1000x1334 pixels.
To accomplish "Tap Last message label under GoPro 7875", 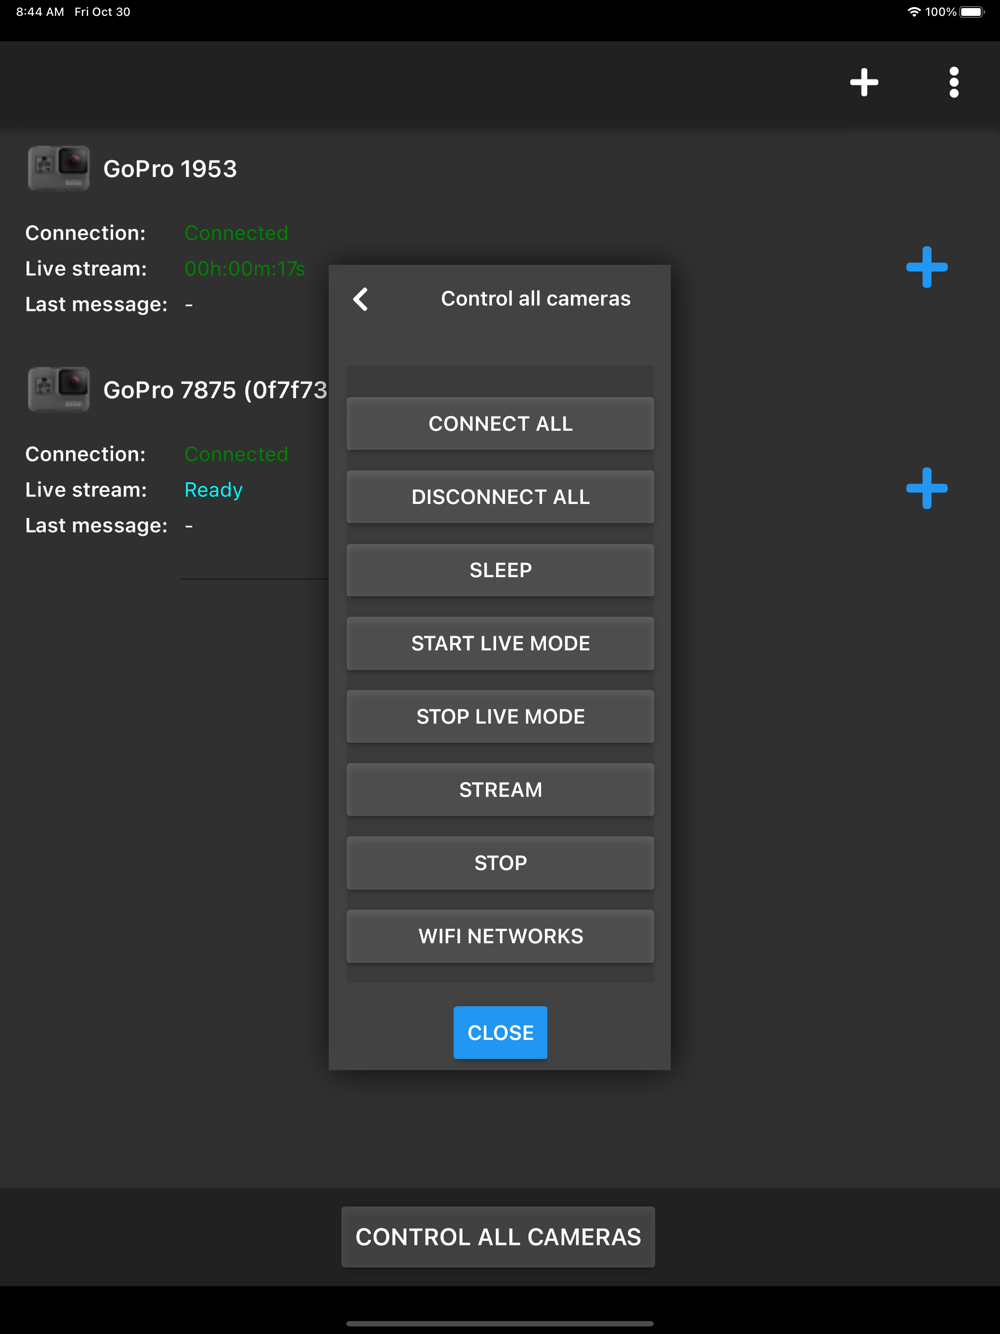I will (96, 525).
